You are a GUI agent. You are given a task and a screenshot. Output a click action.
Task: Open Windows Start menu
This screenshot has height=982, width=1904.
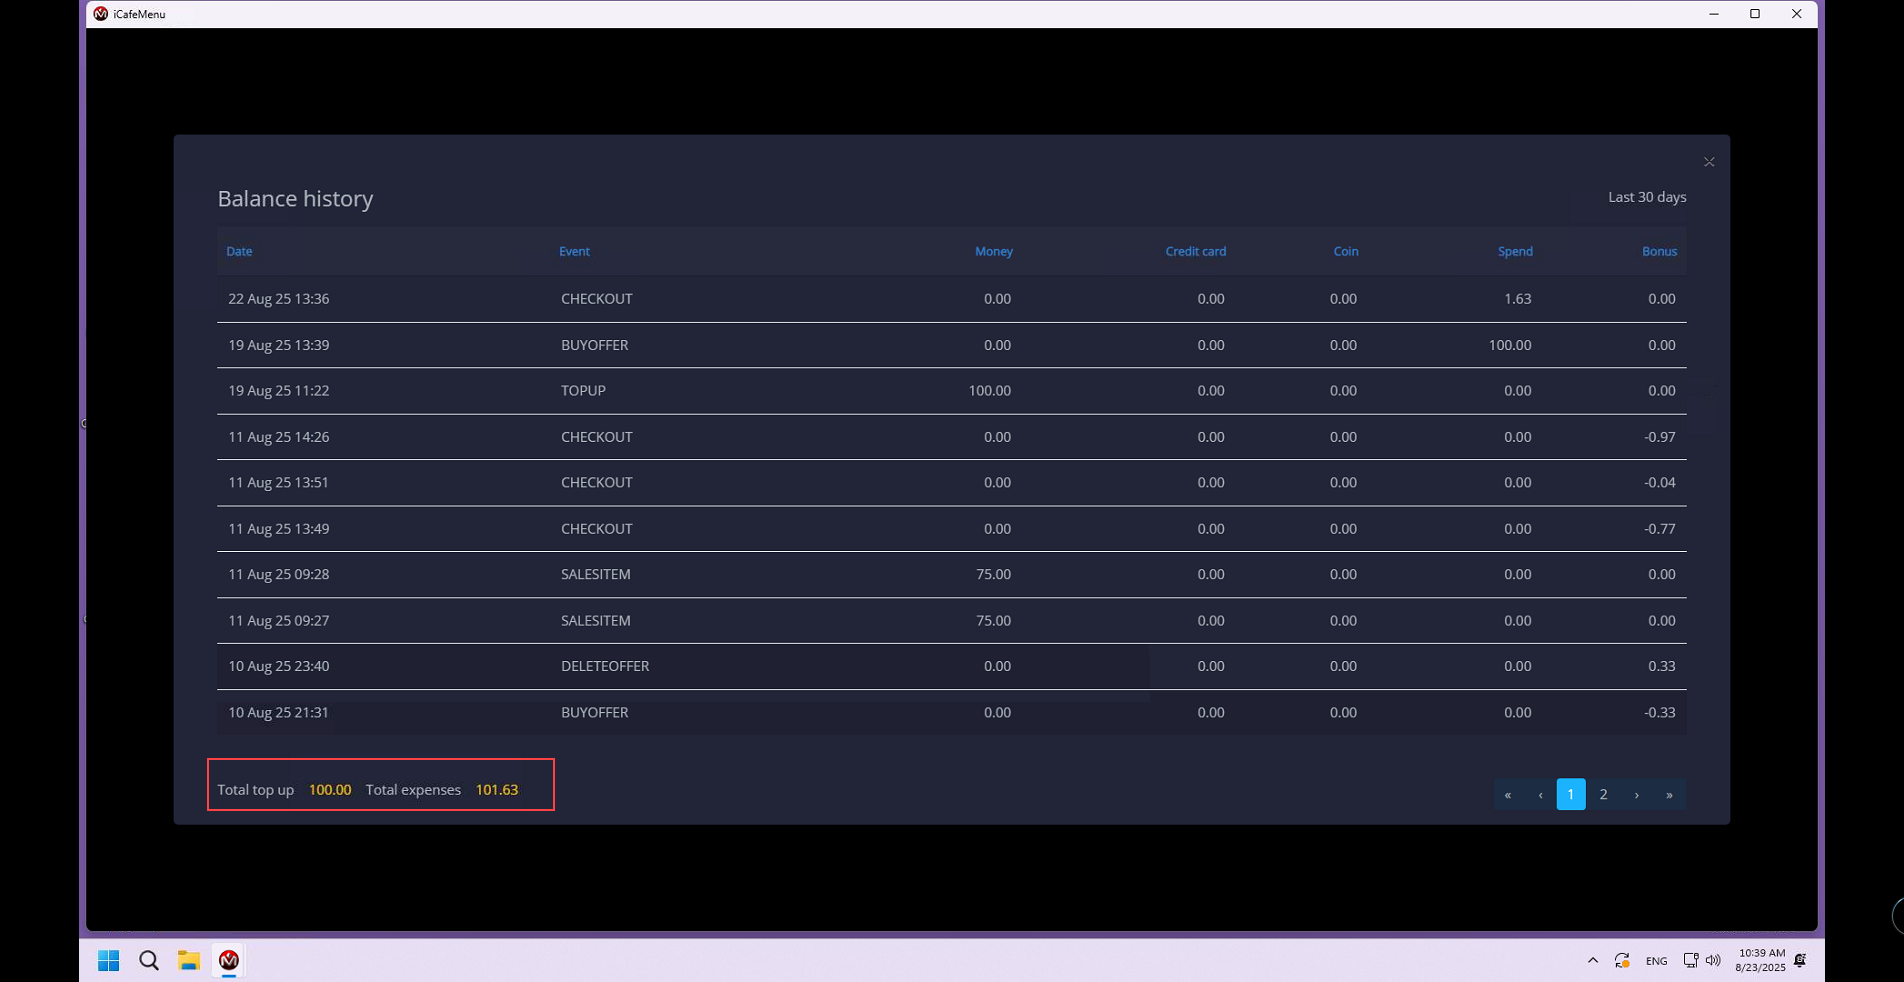(108, 960)
